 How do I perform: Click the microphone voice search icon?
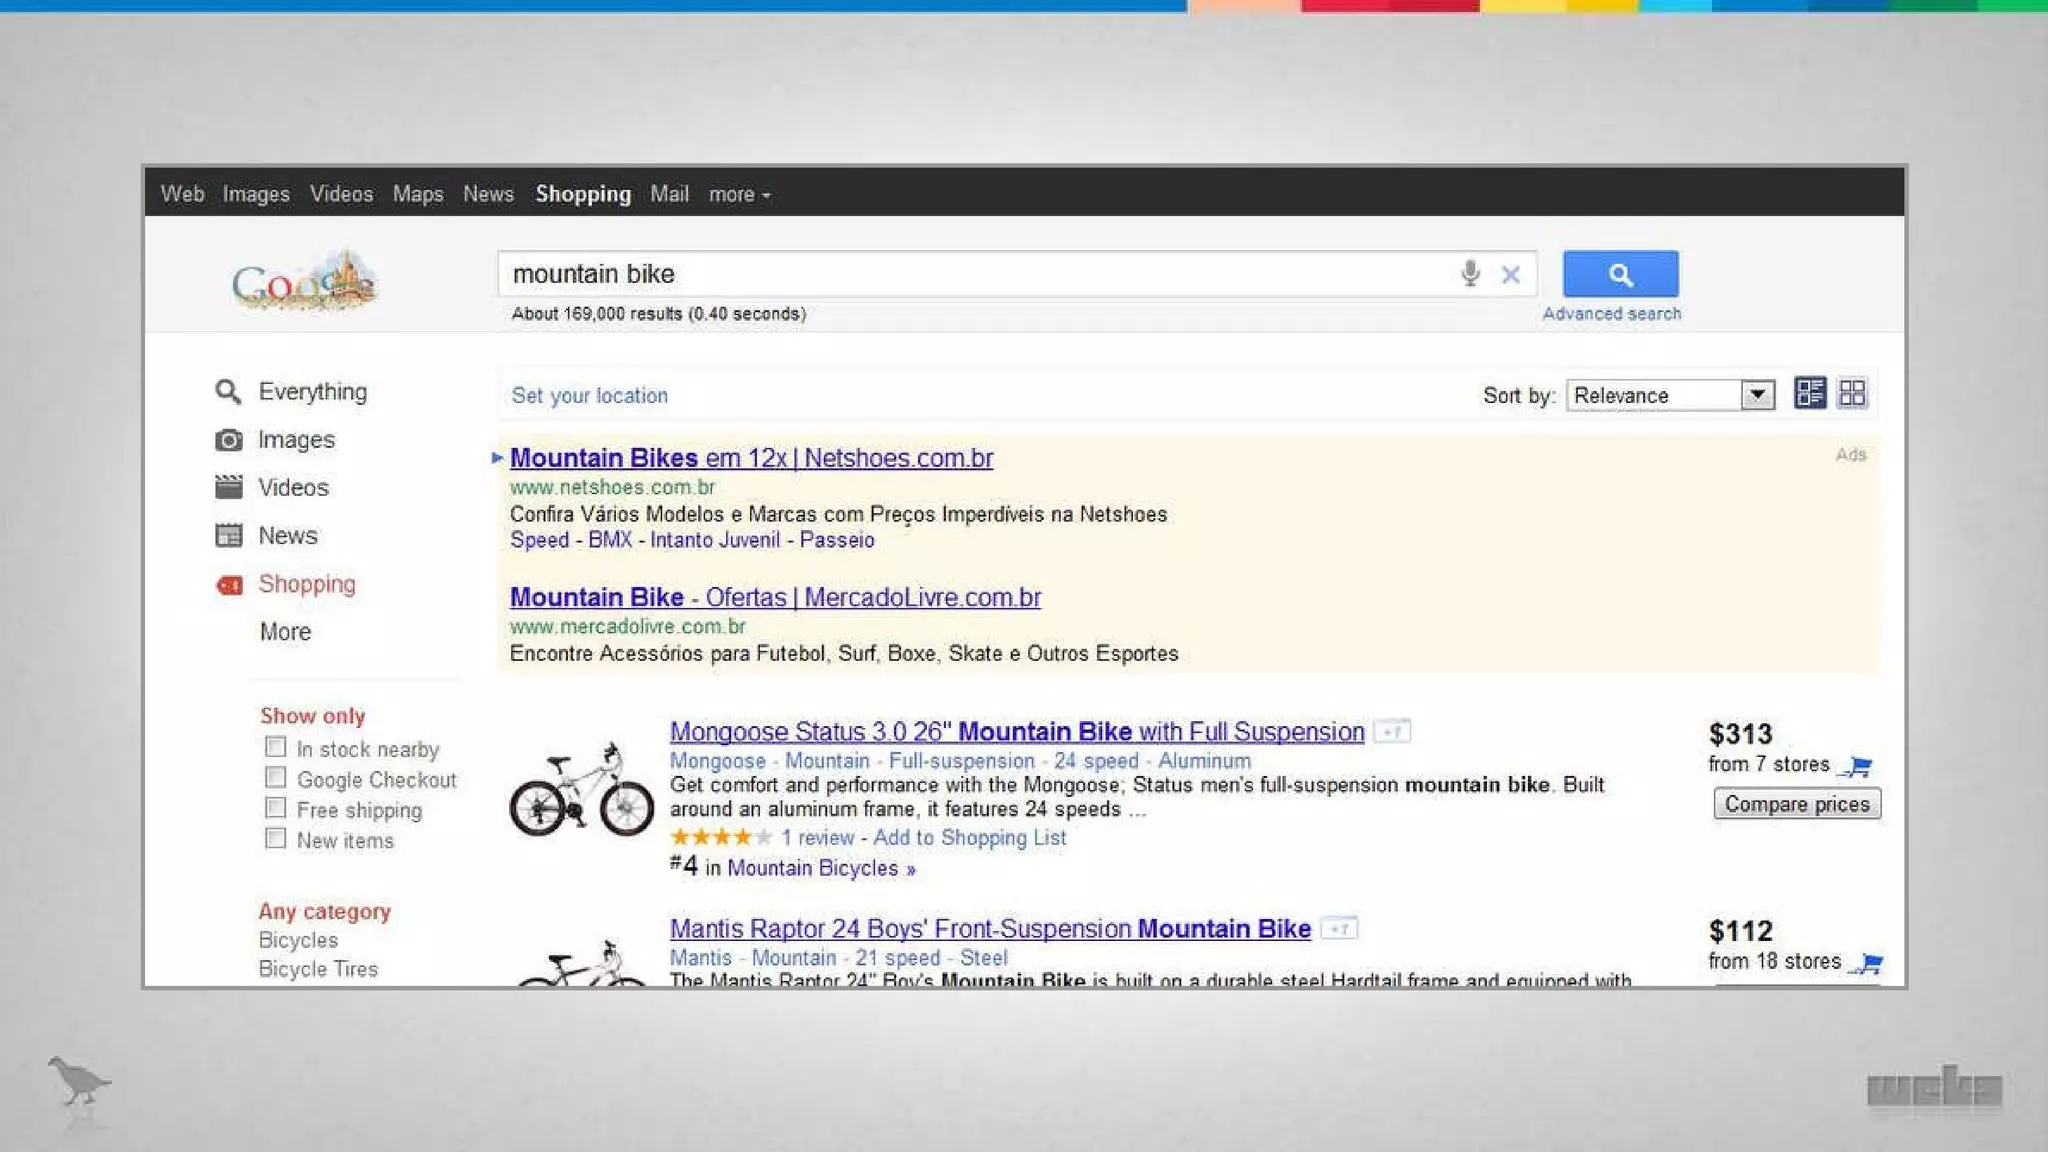coord(1469,273)
